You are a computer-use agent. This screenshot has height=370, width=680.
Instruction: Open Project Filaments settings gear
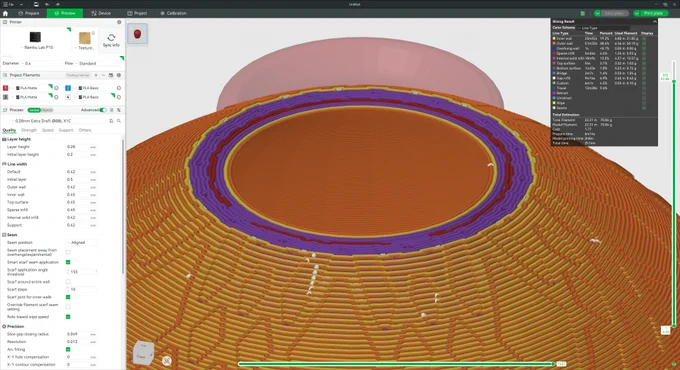click(x=119, y=75)
